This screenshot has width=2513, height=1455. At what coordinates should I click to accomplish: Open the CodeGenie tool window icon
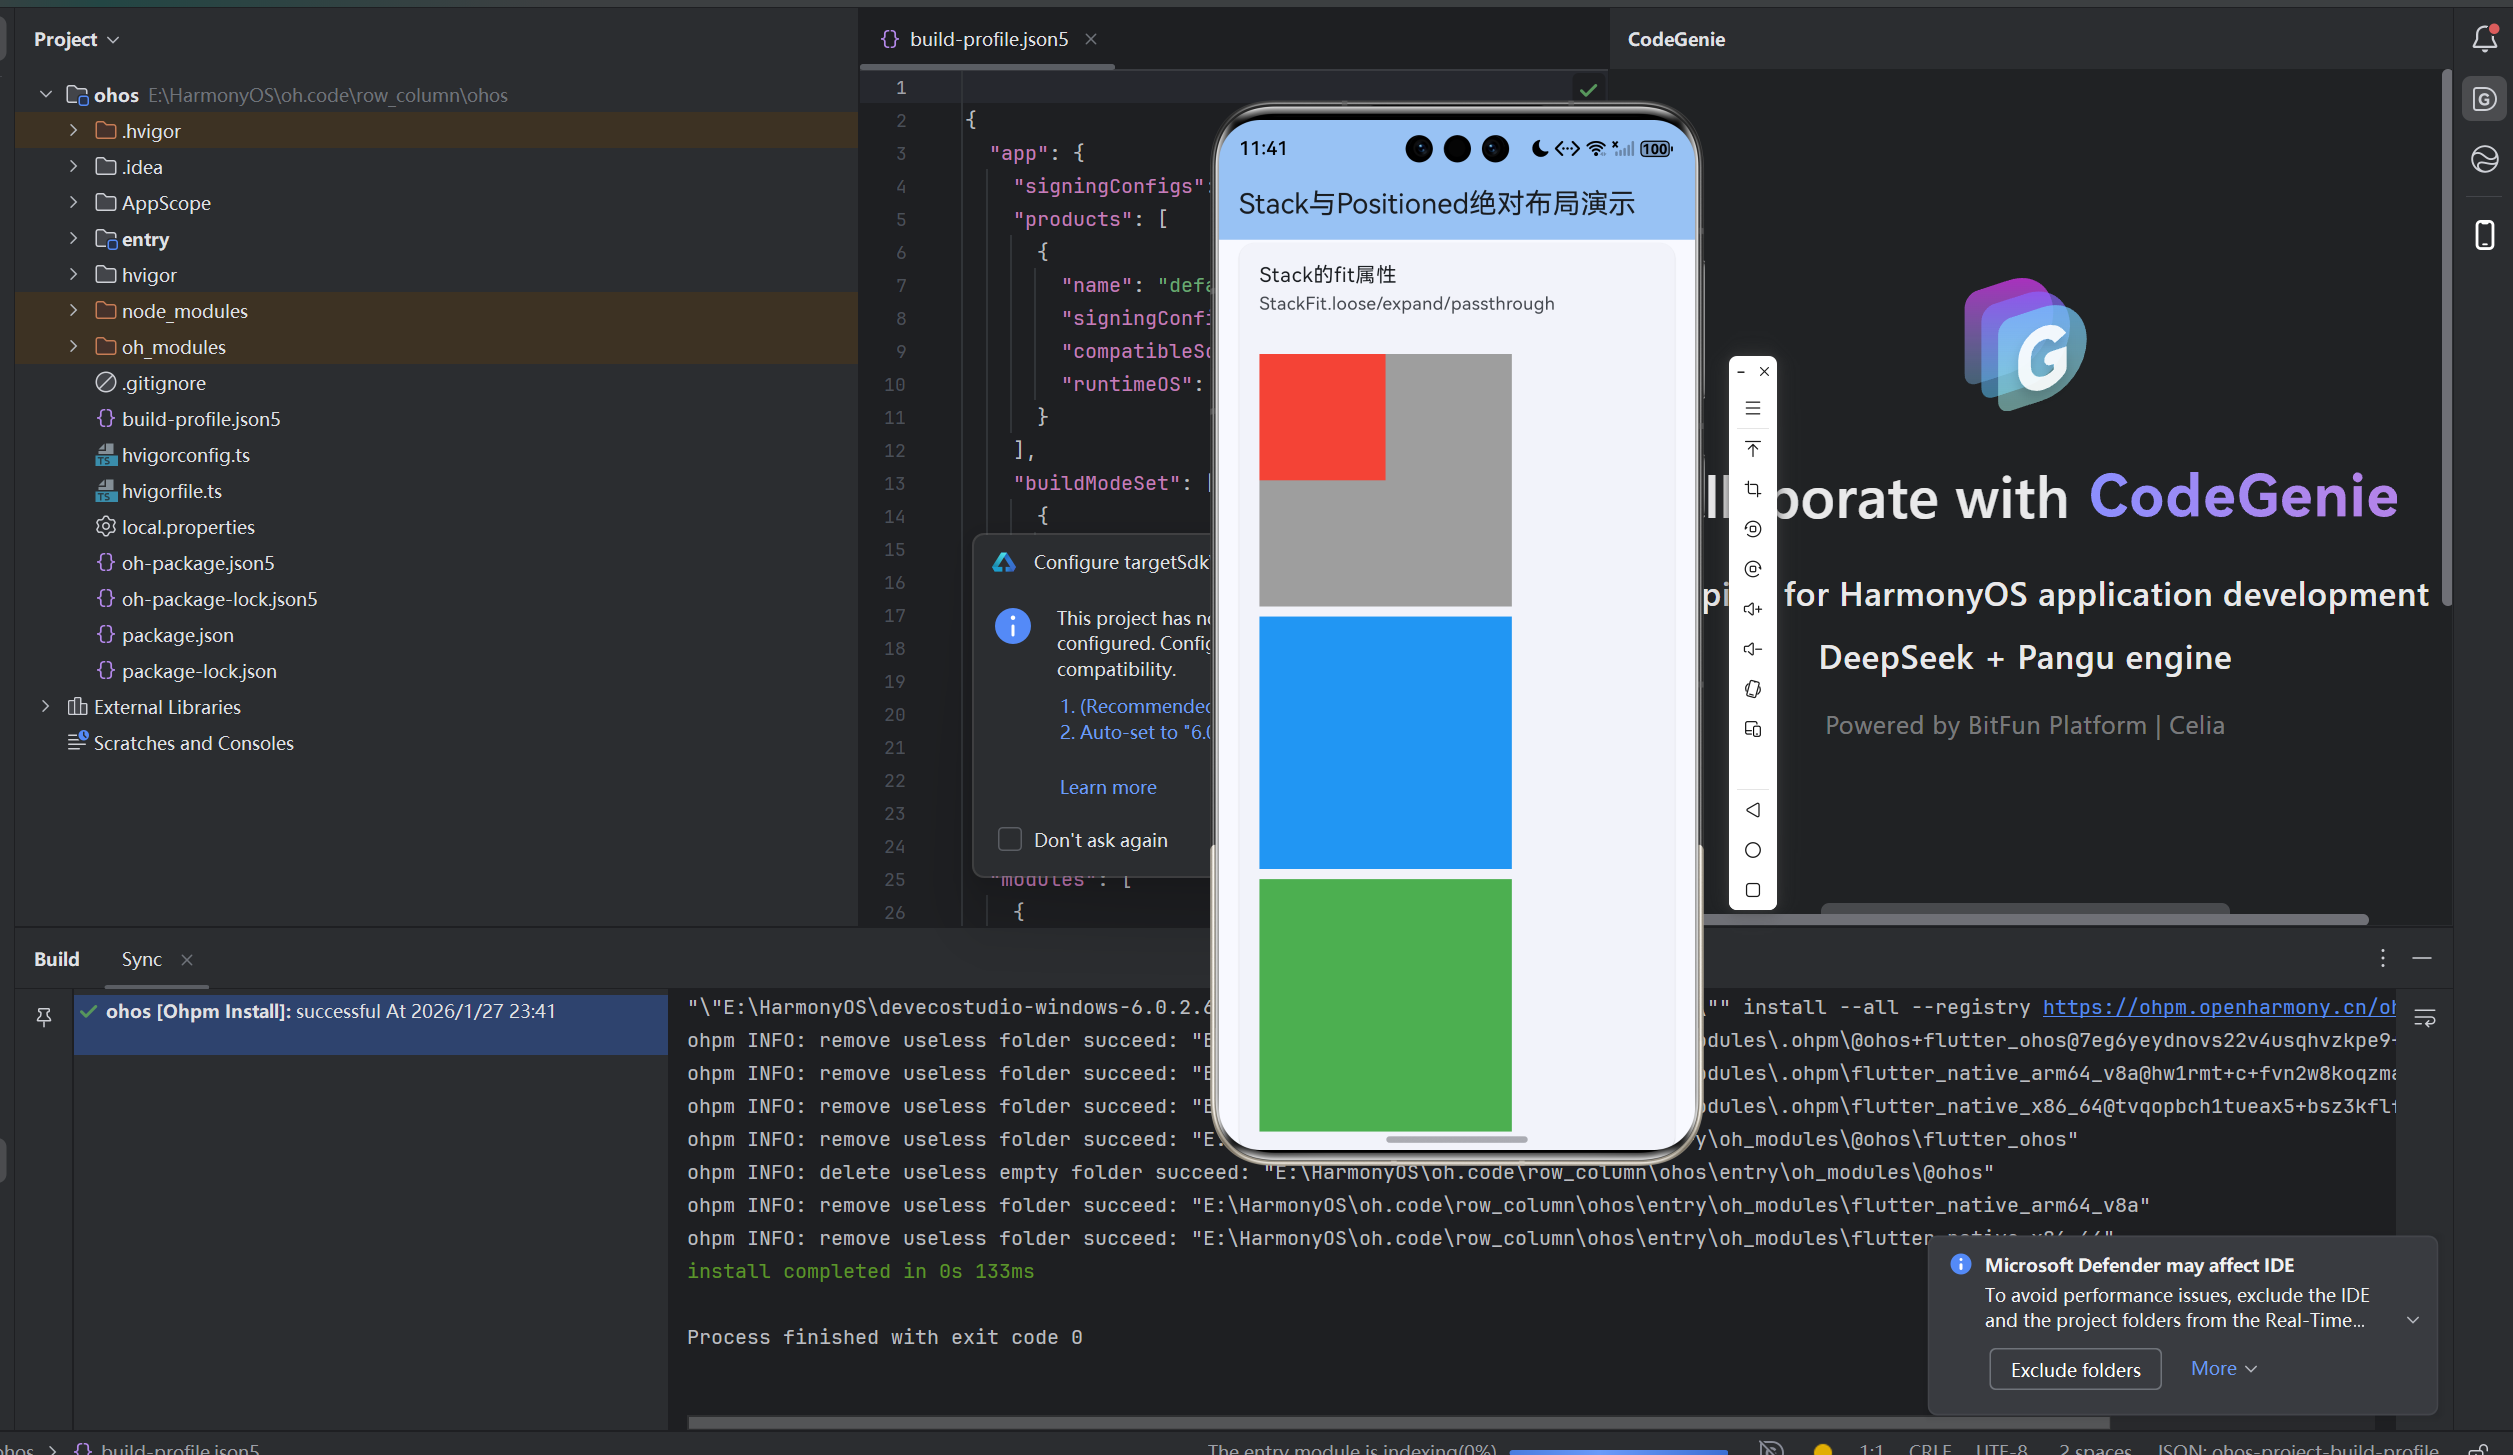(2485, 99)
